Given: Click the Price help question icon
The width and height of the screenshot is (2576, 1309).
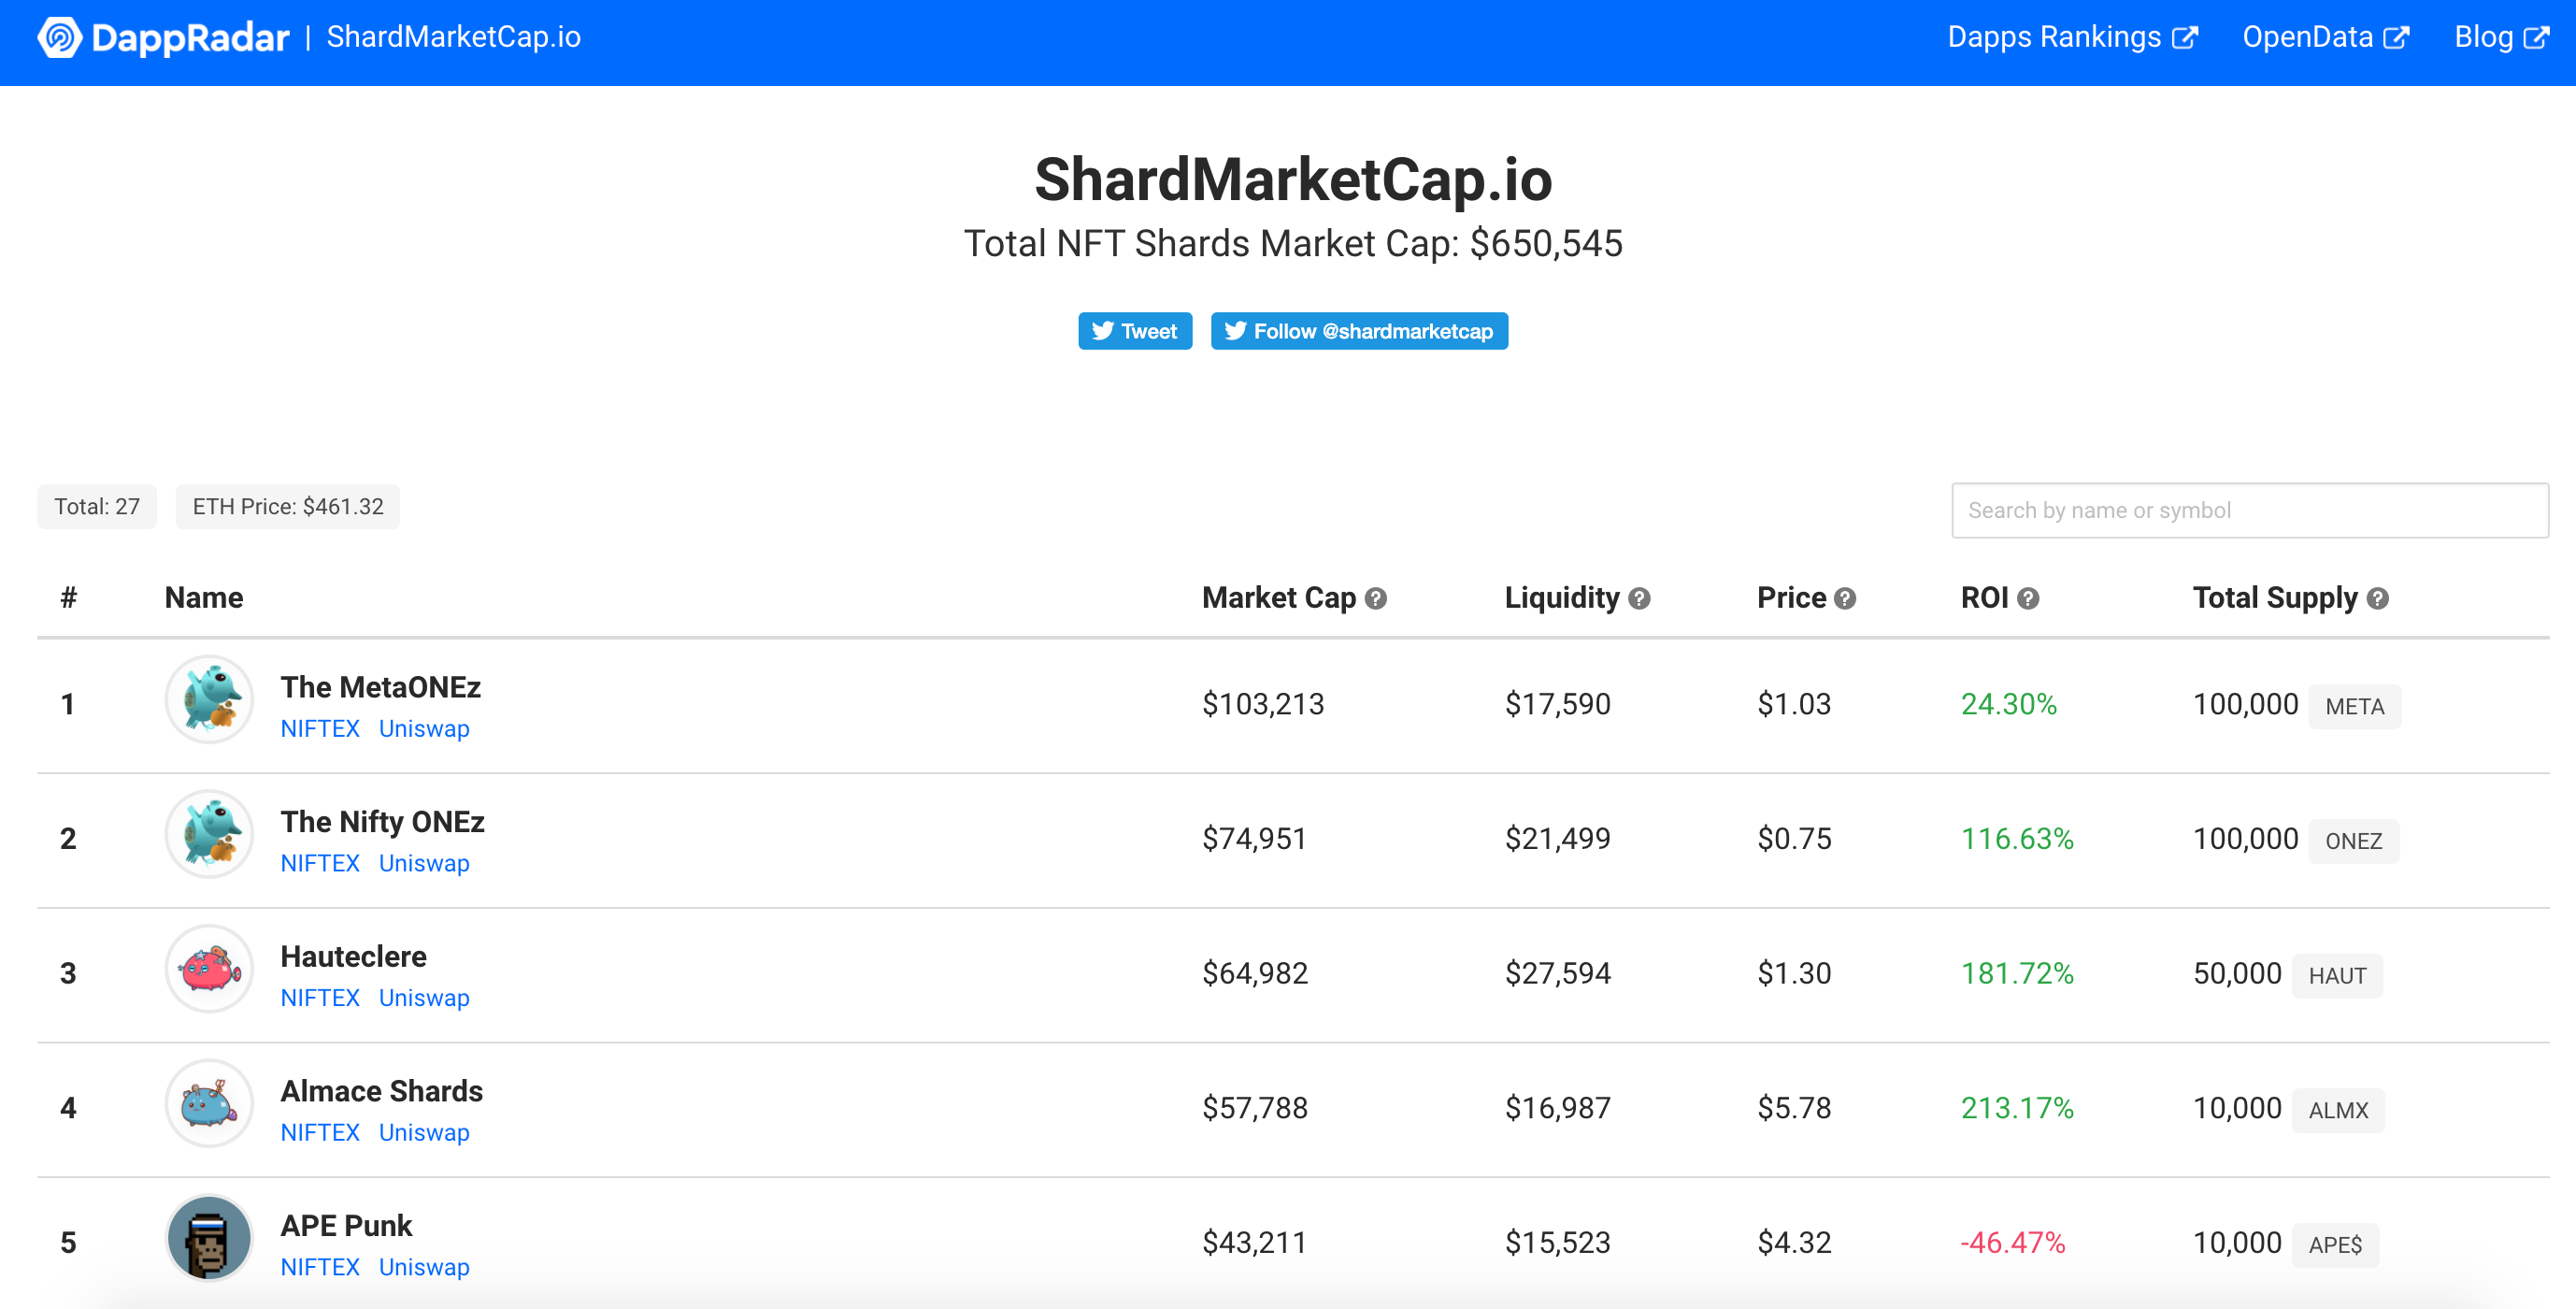Looking at the screenshot, I should (x=1845, y=598).
